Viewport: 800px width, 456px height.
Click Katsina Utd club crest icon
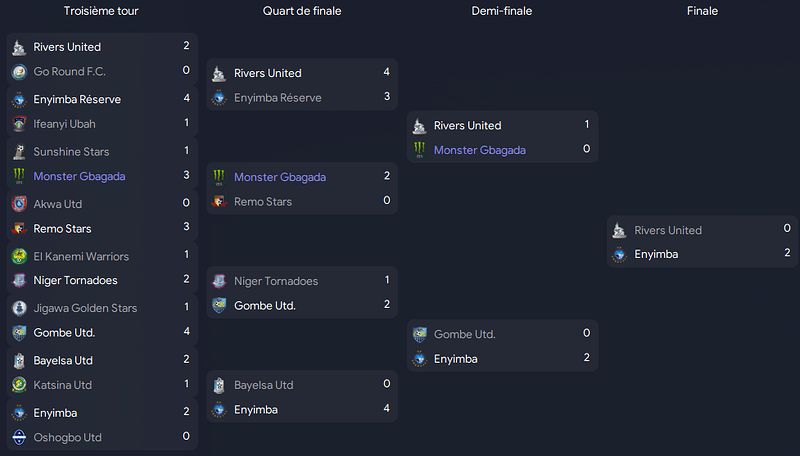pyautogui.click(x=19, y=385)
